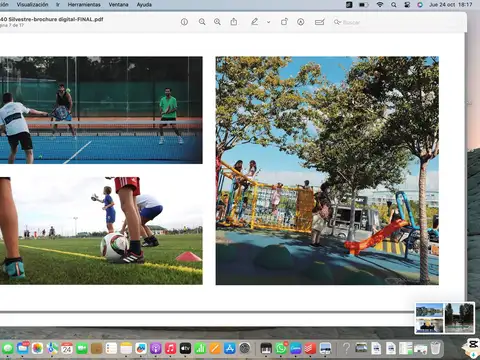Open Messages from the Dock
The image size is (480, 360).
pos(8,349)
